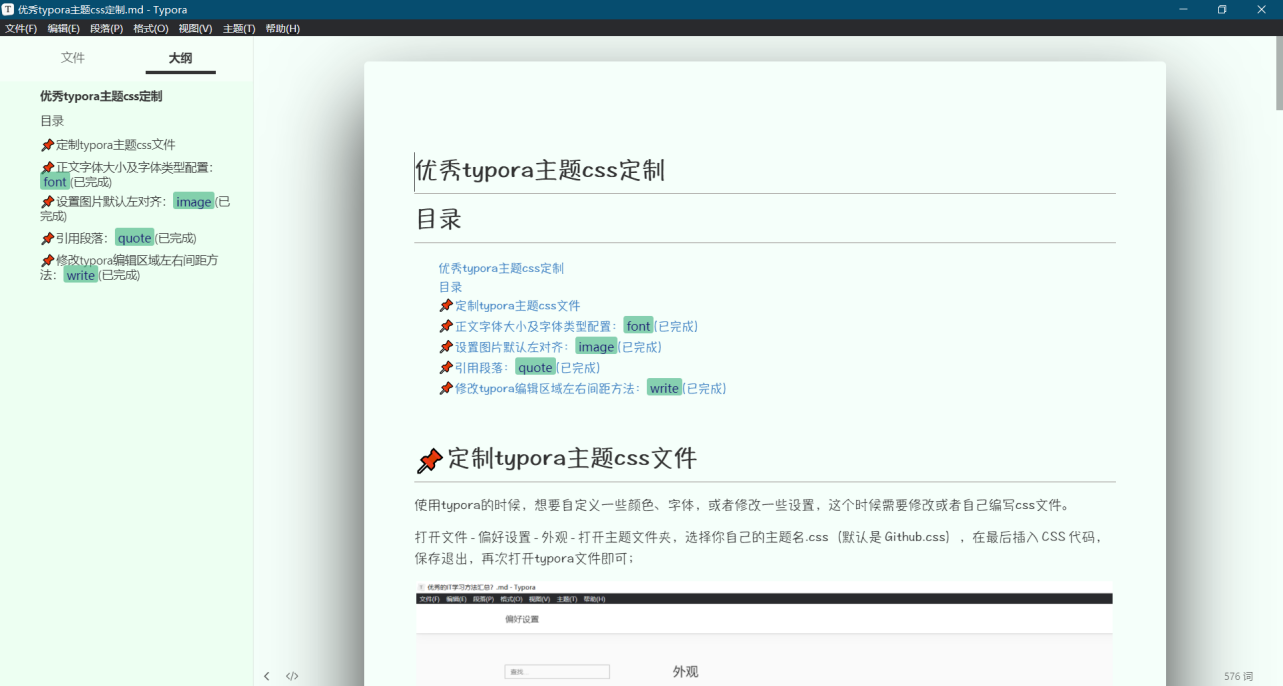The height and width of the screenshot is (686, 1283).
Task: Open the 主题(T) menu
Action: pyautogui.click(x=239, y=28)
